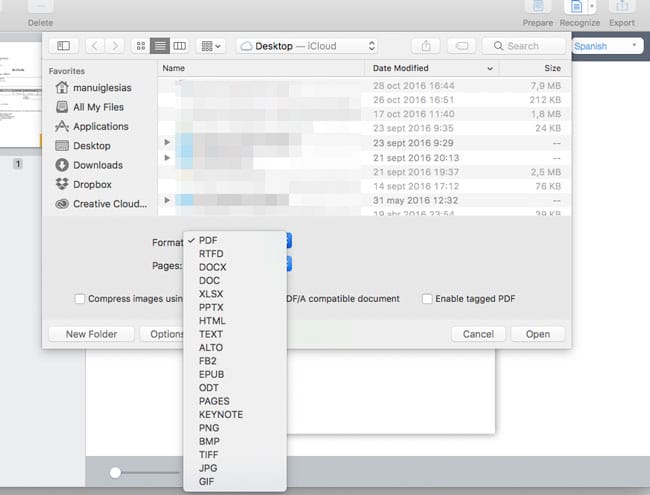
Task: Click the New Folder button
Action: (x=91, y=334)
